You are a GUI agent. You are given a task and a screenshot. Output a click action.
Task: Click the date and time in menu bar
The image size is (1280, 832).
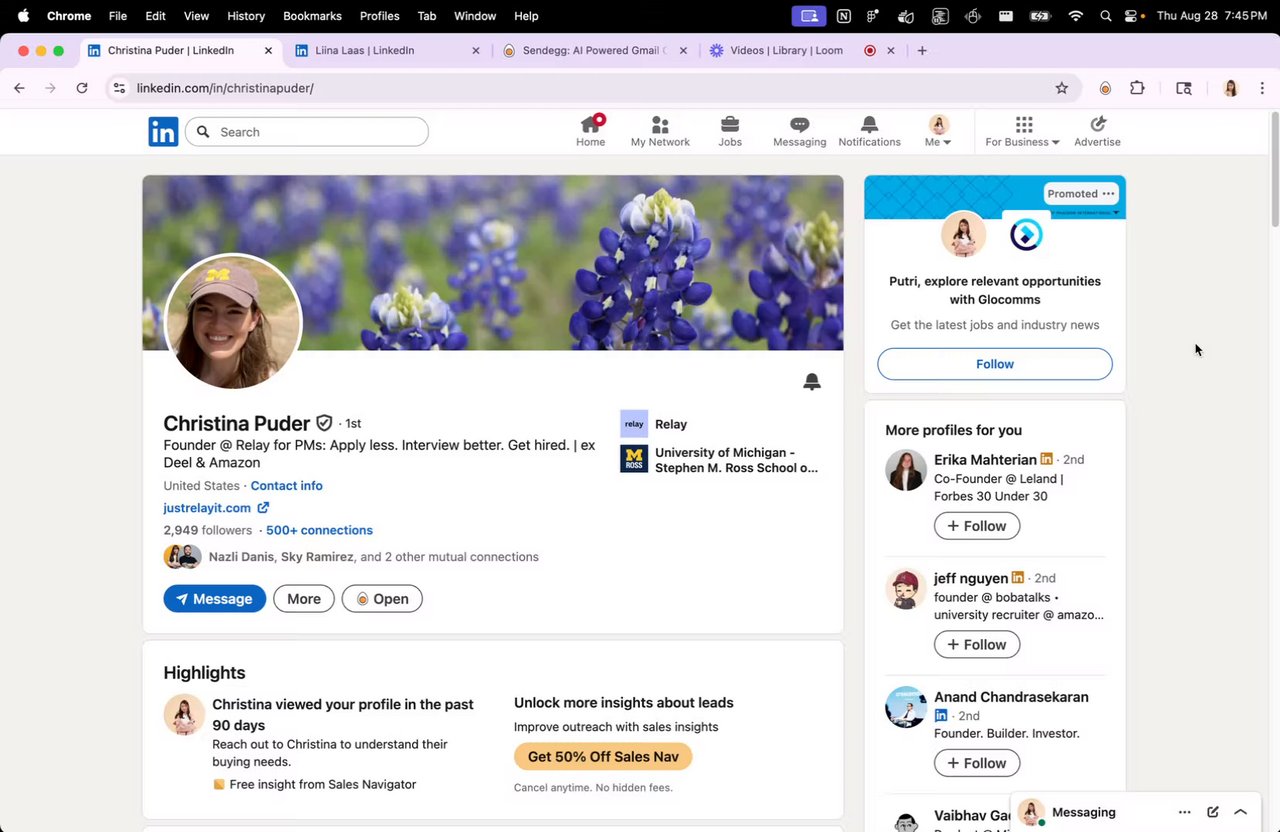click(1212, 16)
